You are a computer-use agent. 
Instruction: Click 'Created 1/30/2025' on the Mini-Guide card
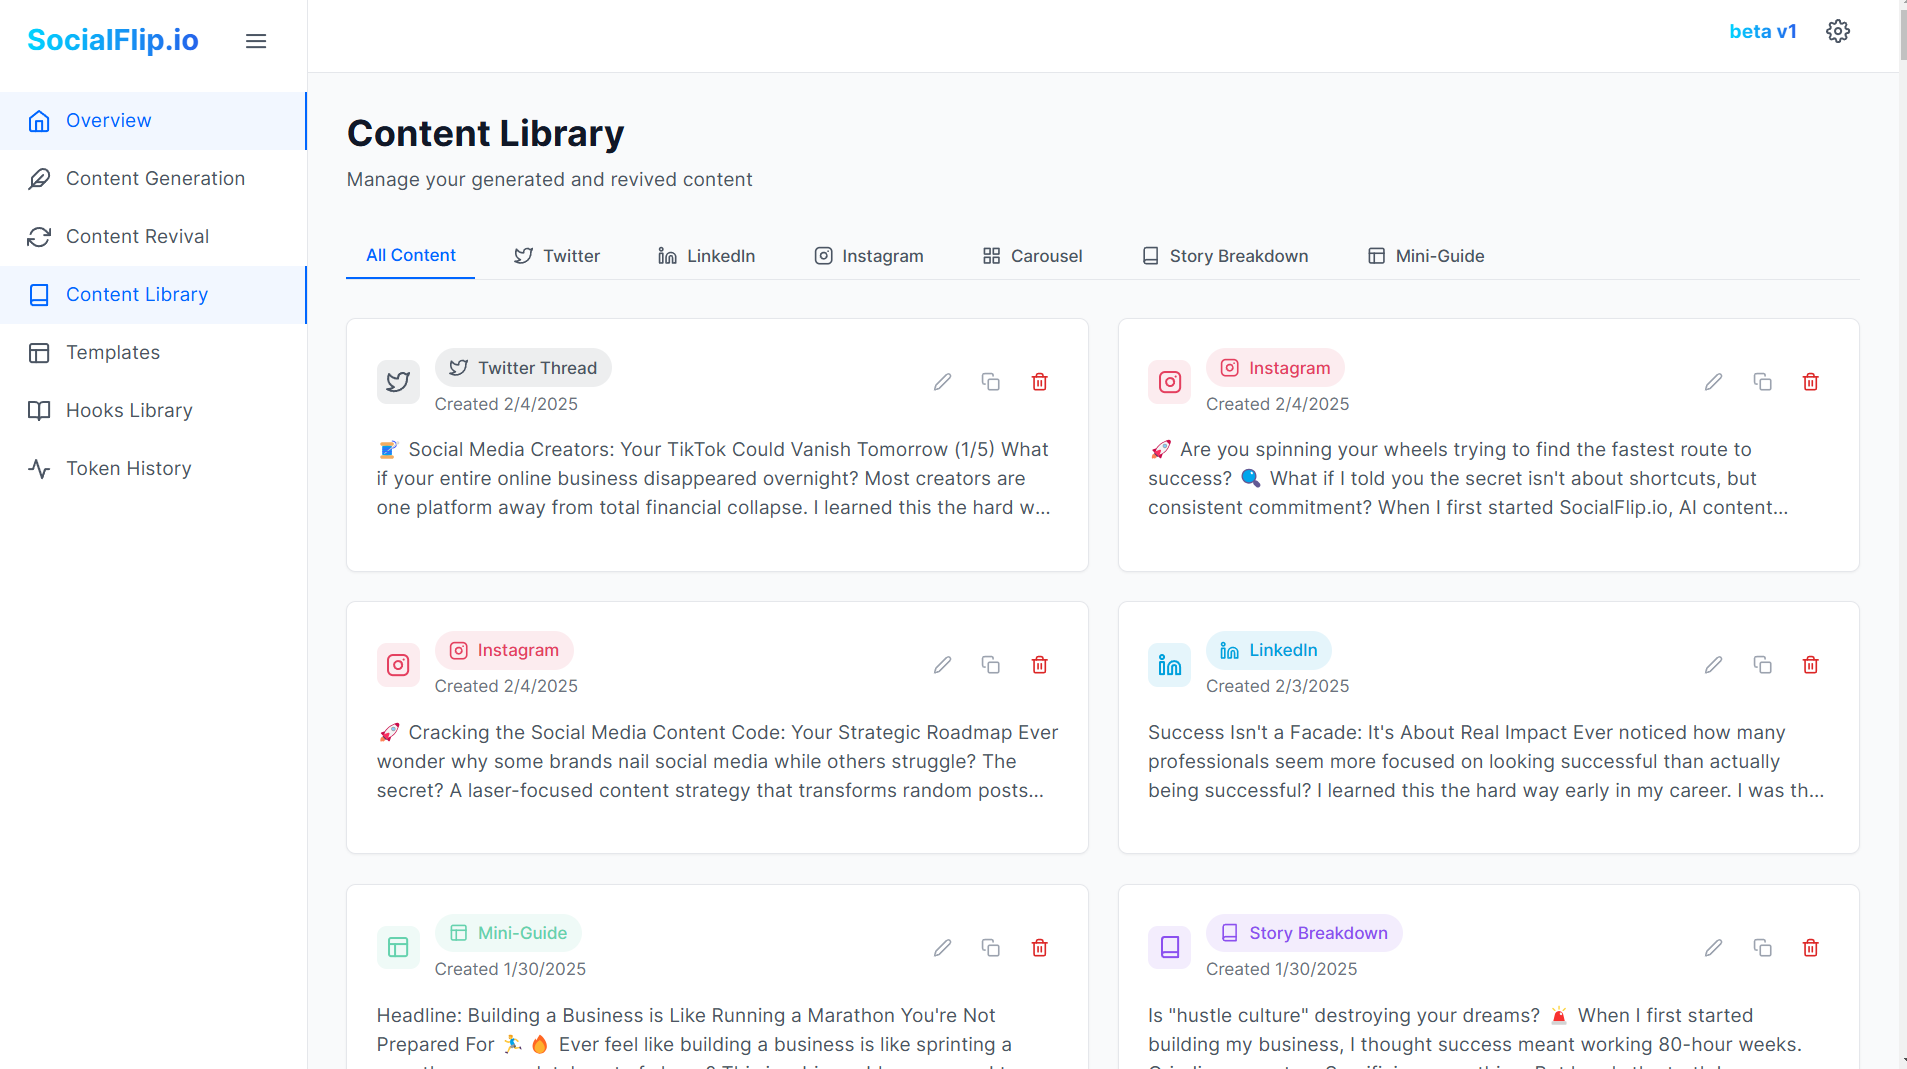(510, 969)
